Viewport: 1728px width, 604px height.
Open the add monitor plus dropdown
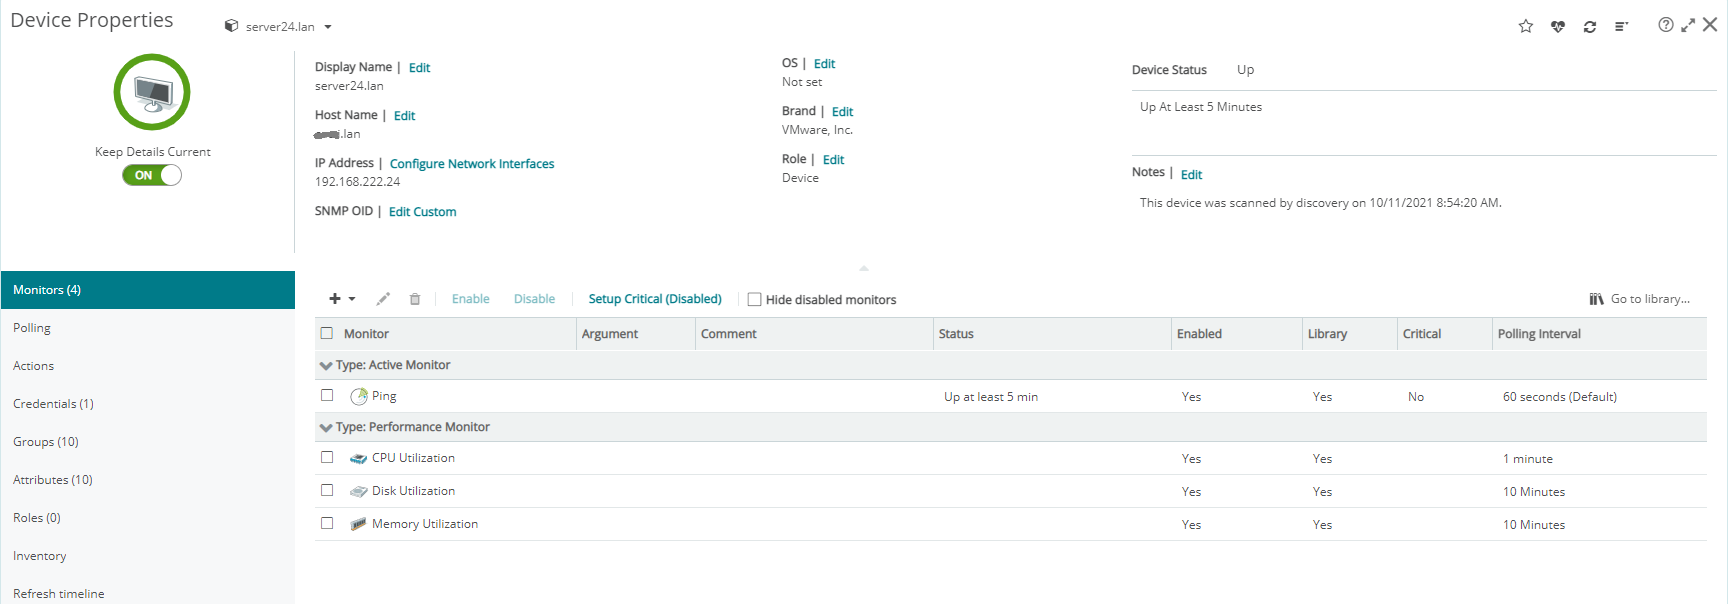[x=342, y=299]
